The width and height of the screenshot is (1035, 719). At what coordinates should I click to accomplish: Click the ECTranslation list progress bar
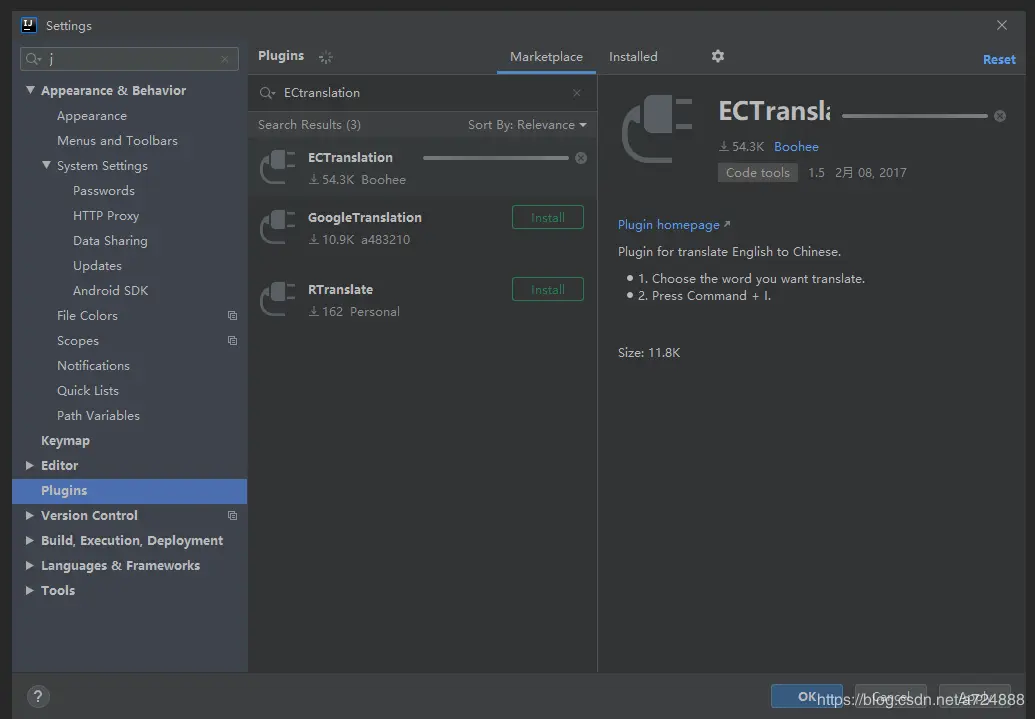[496, 158]
